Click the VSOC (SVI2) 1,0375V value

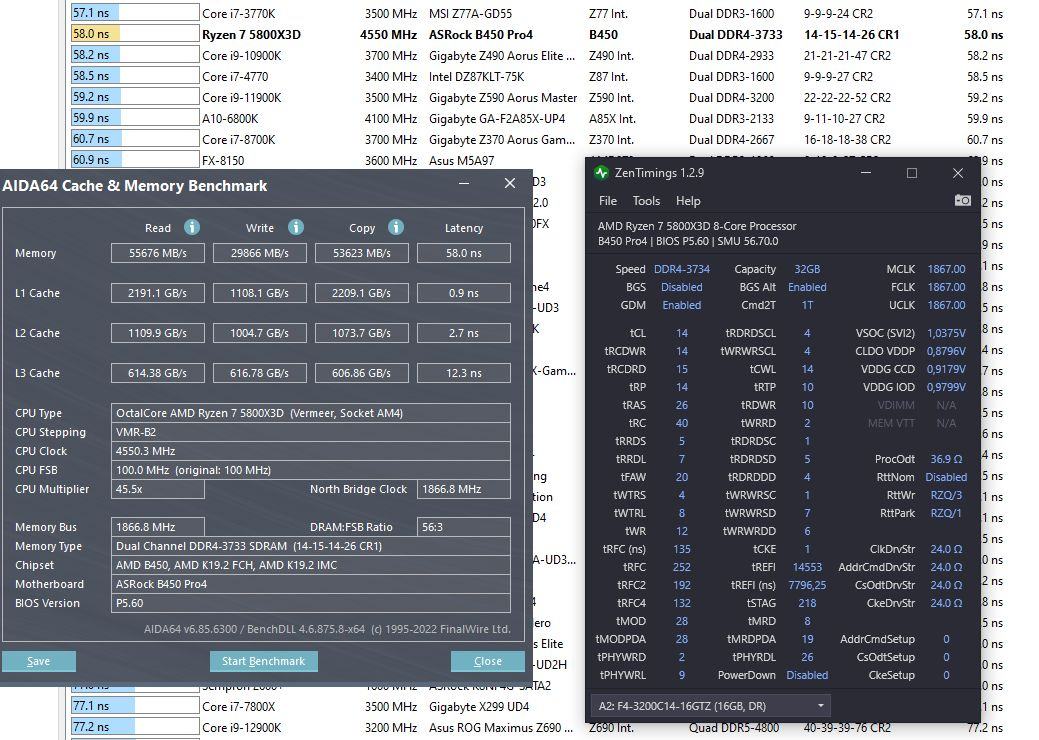[946, 333]
